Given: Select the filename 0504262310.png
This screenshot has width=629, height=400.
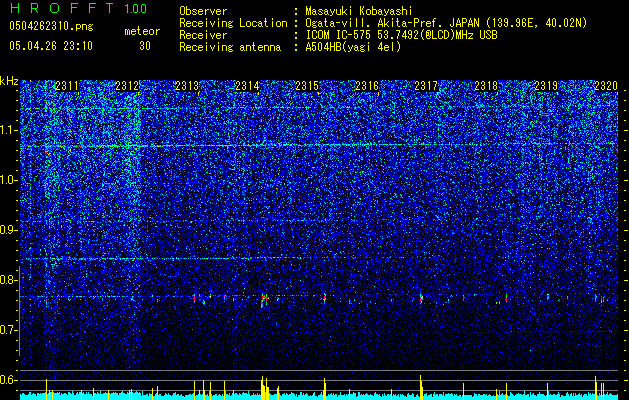Looking at the screenshot, I should 51,26.
